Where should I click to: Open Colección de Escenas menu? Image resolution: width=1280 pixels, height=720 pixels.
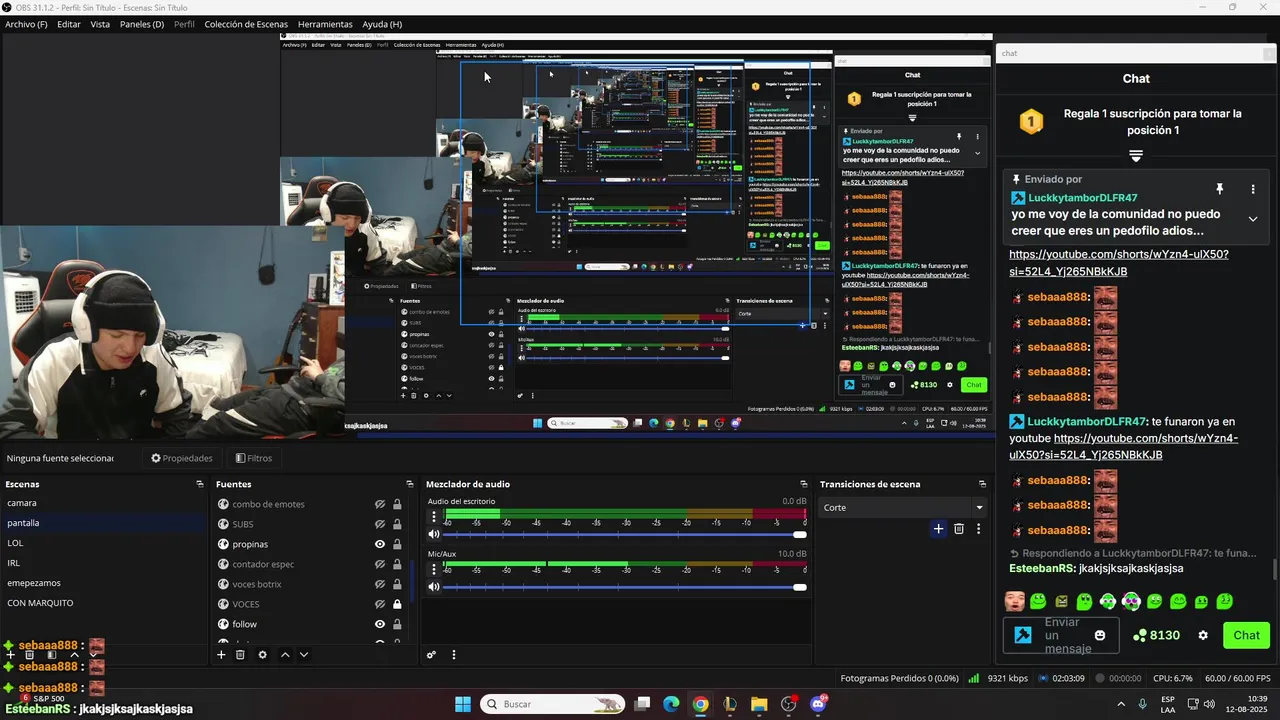pyautogui.click(x=246, y=24)
